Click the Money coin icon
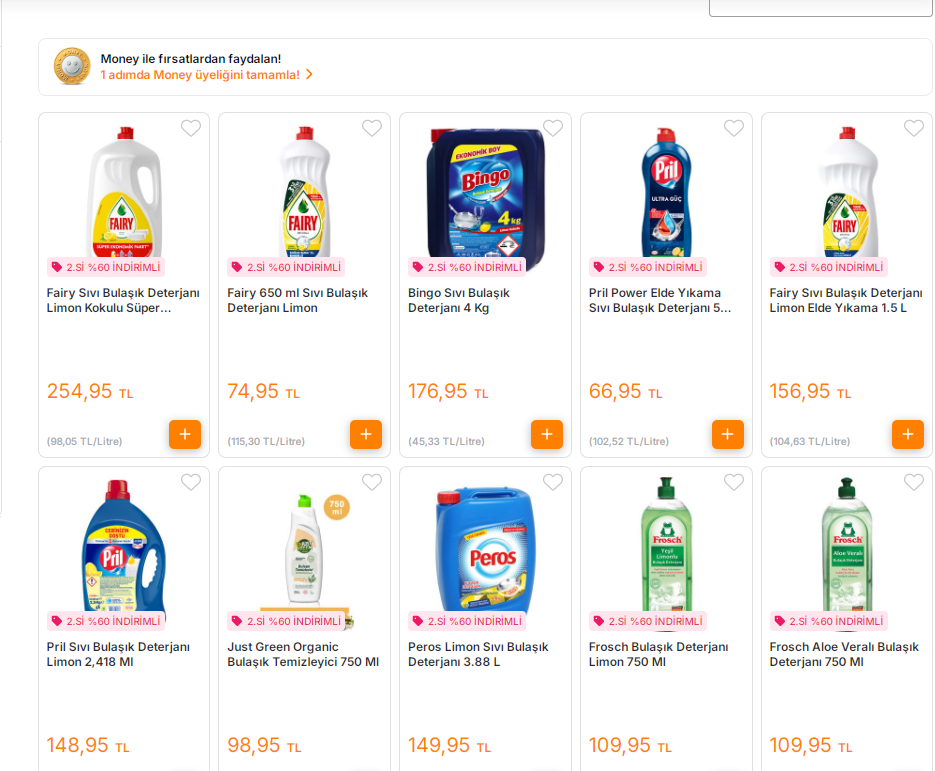The height and width of the screenshot is (771, 935). 72,66
